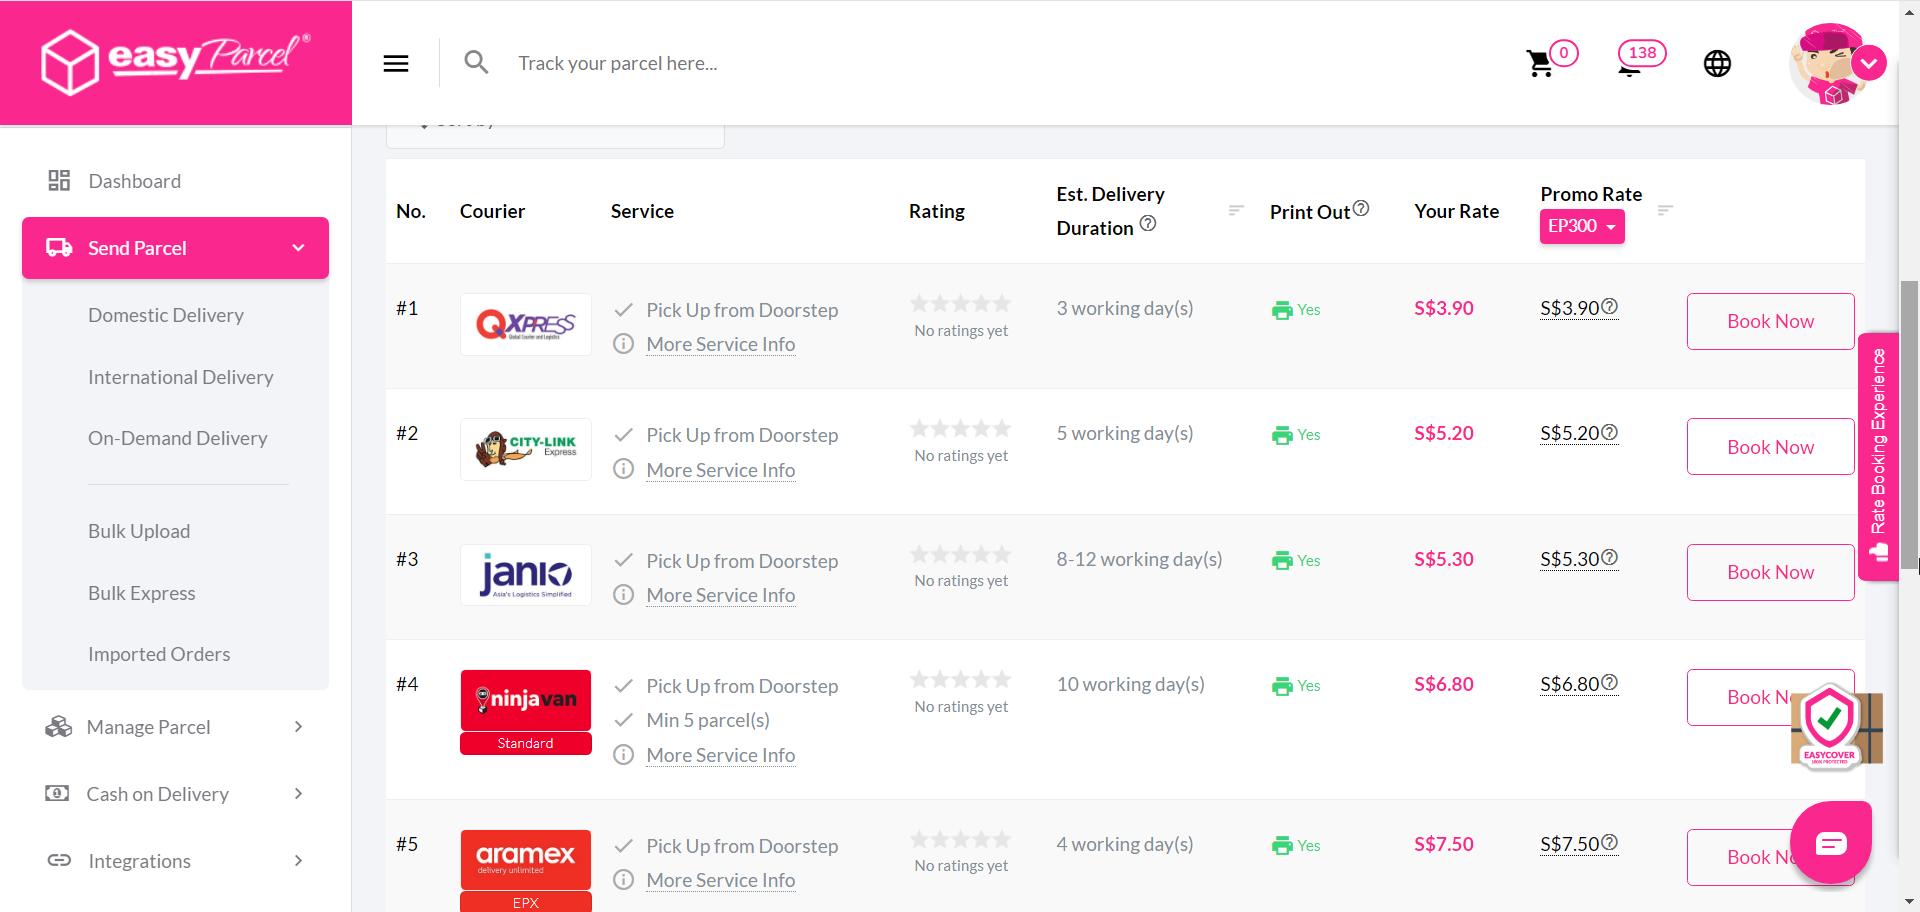Open More Service Info for Aramex
The height and width of the screenshot is (912, 1920).
720,880
